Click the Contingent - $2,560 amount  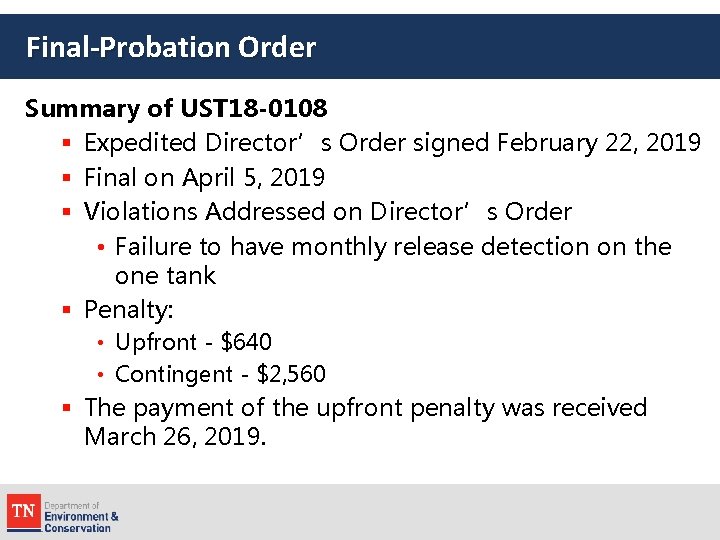(x=290, y=374)
